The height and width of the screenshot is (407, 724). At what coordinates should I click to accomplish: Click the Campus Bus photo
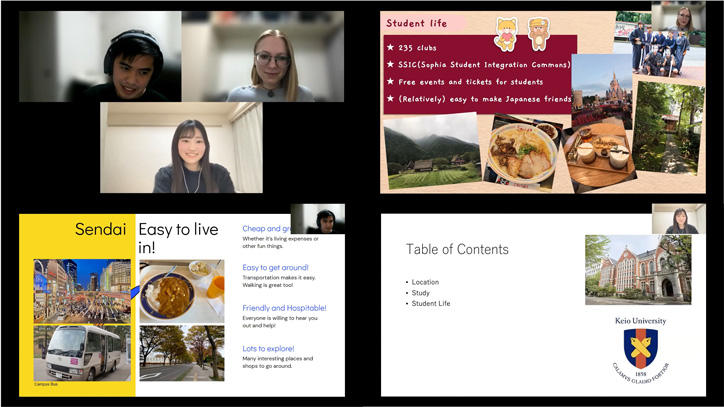tap(81, 351)
